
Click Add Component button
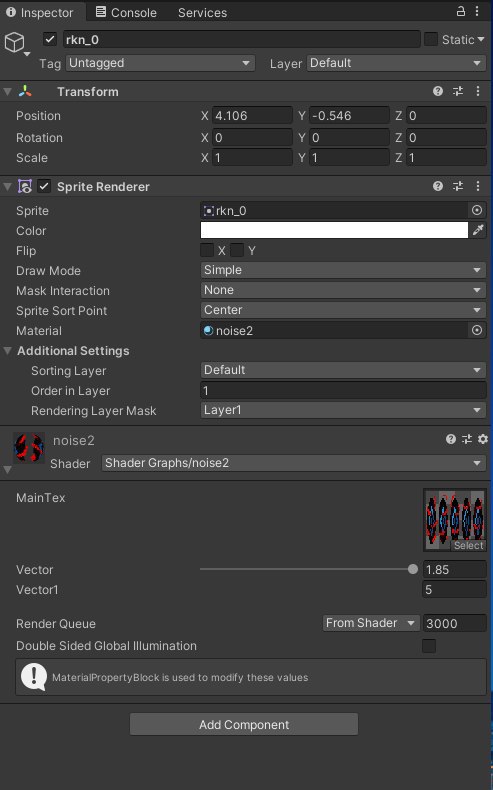coord(244,724)
